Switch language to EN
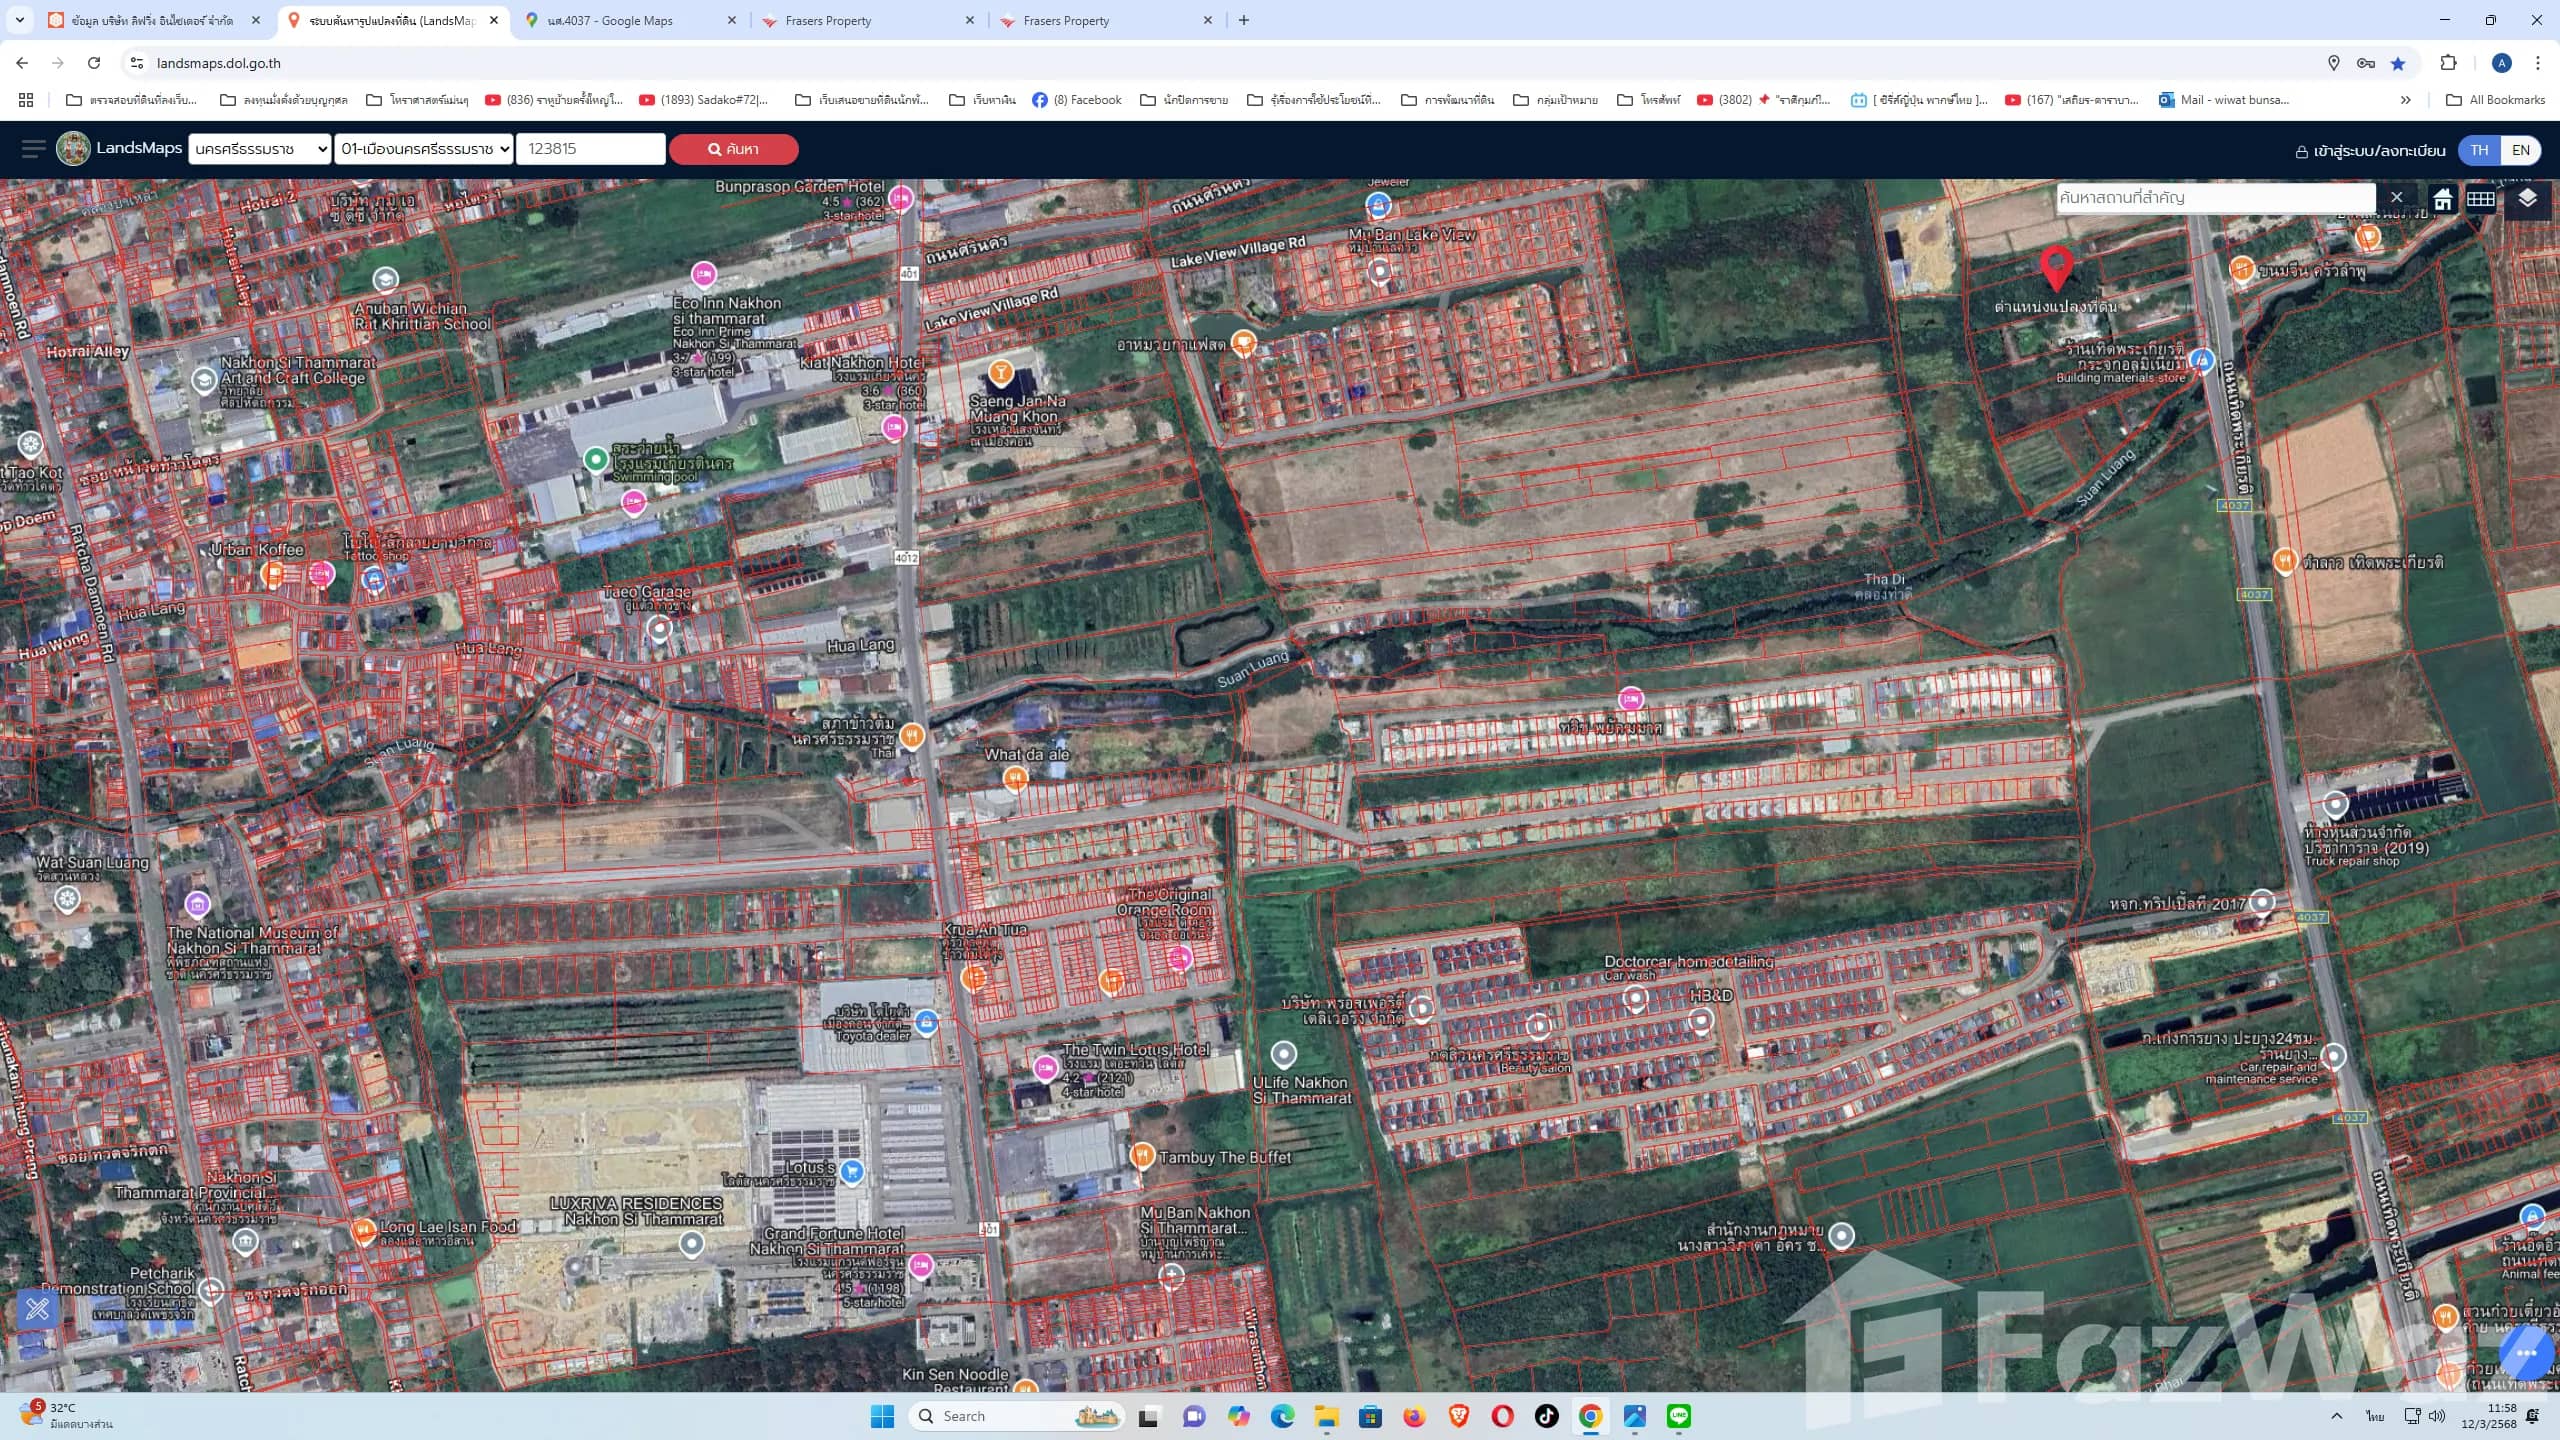 point(2520,150)
